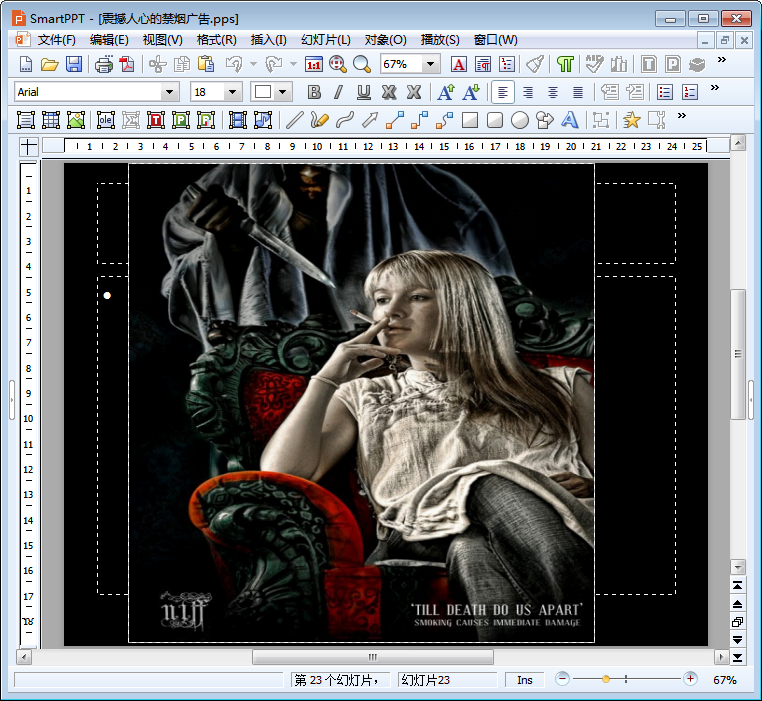Open the redo history dropdown arrow

click(293, 64)
